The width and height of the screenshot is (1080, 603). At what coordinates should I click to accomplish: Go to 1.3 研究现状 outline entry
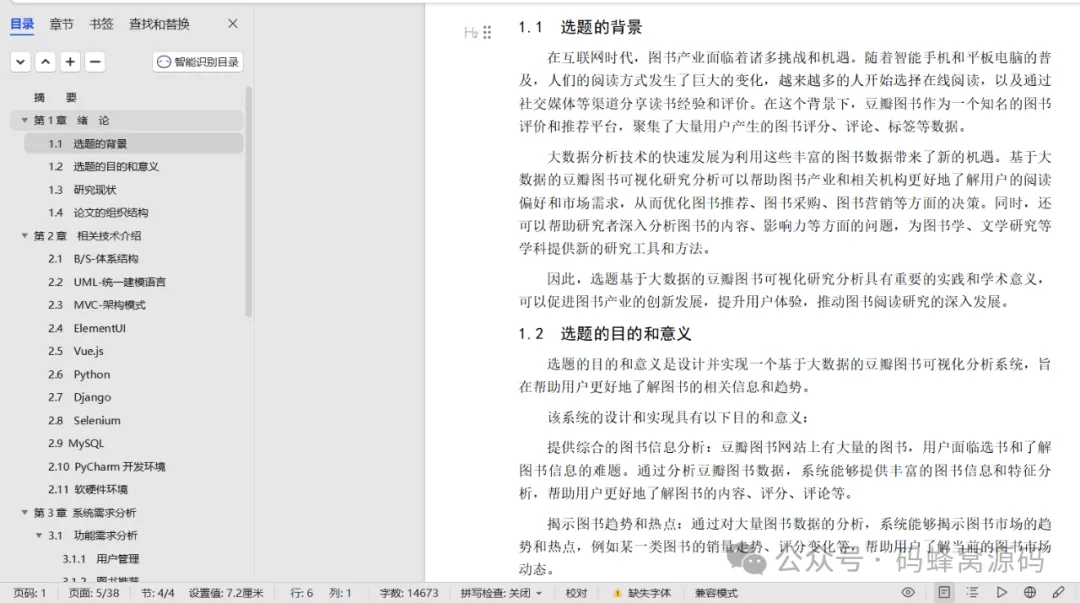82,190
